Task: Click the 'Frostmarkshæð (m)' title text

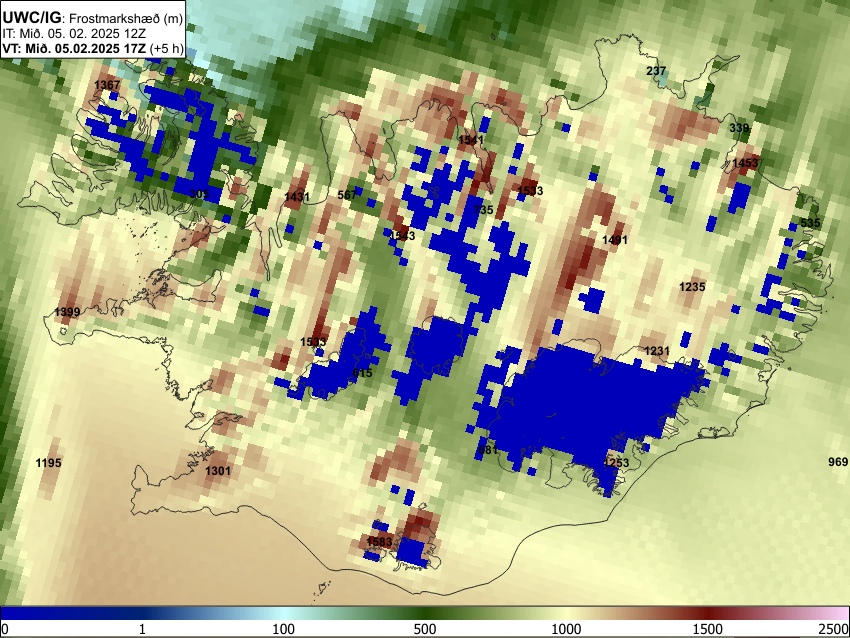Action: click(127, 18)
